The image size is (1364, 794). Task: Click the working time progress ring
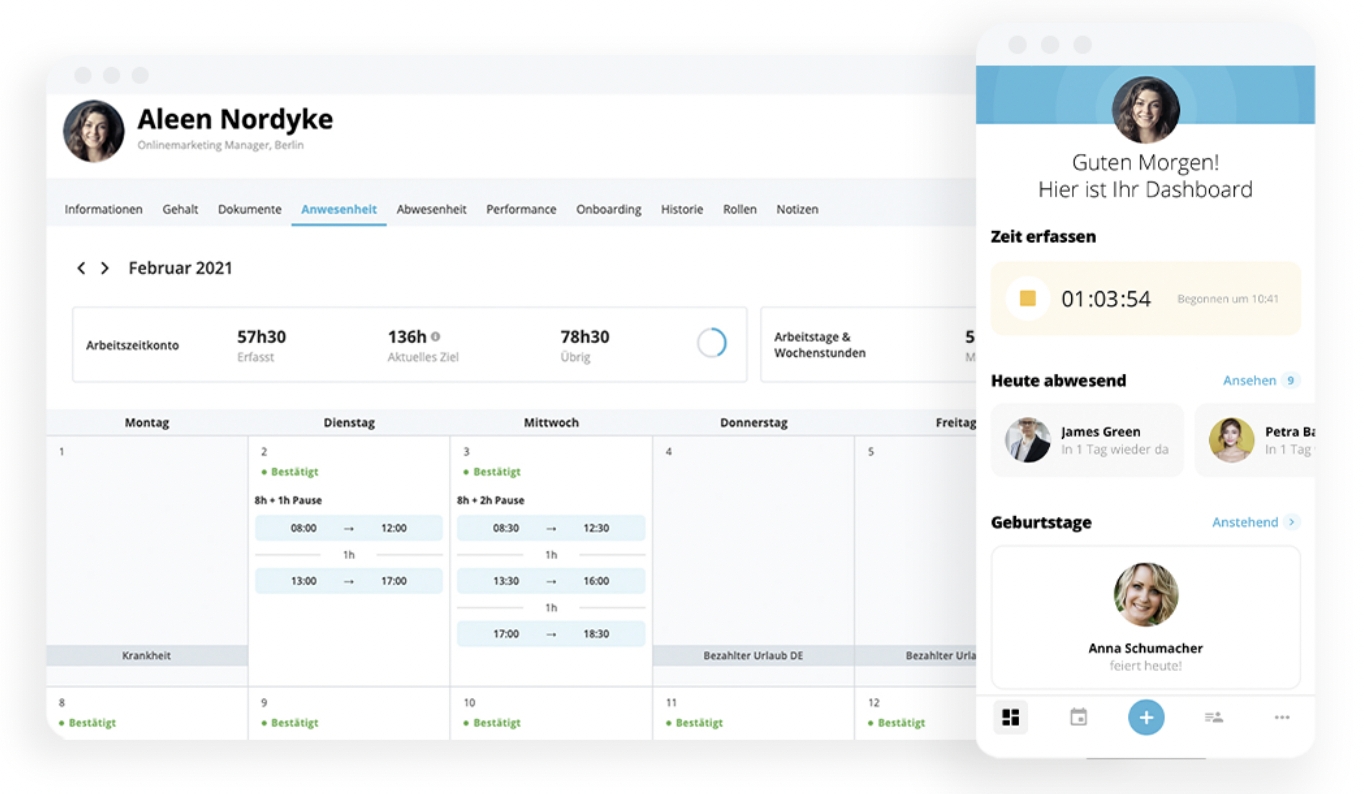(x=711, y=343)
